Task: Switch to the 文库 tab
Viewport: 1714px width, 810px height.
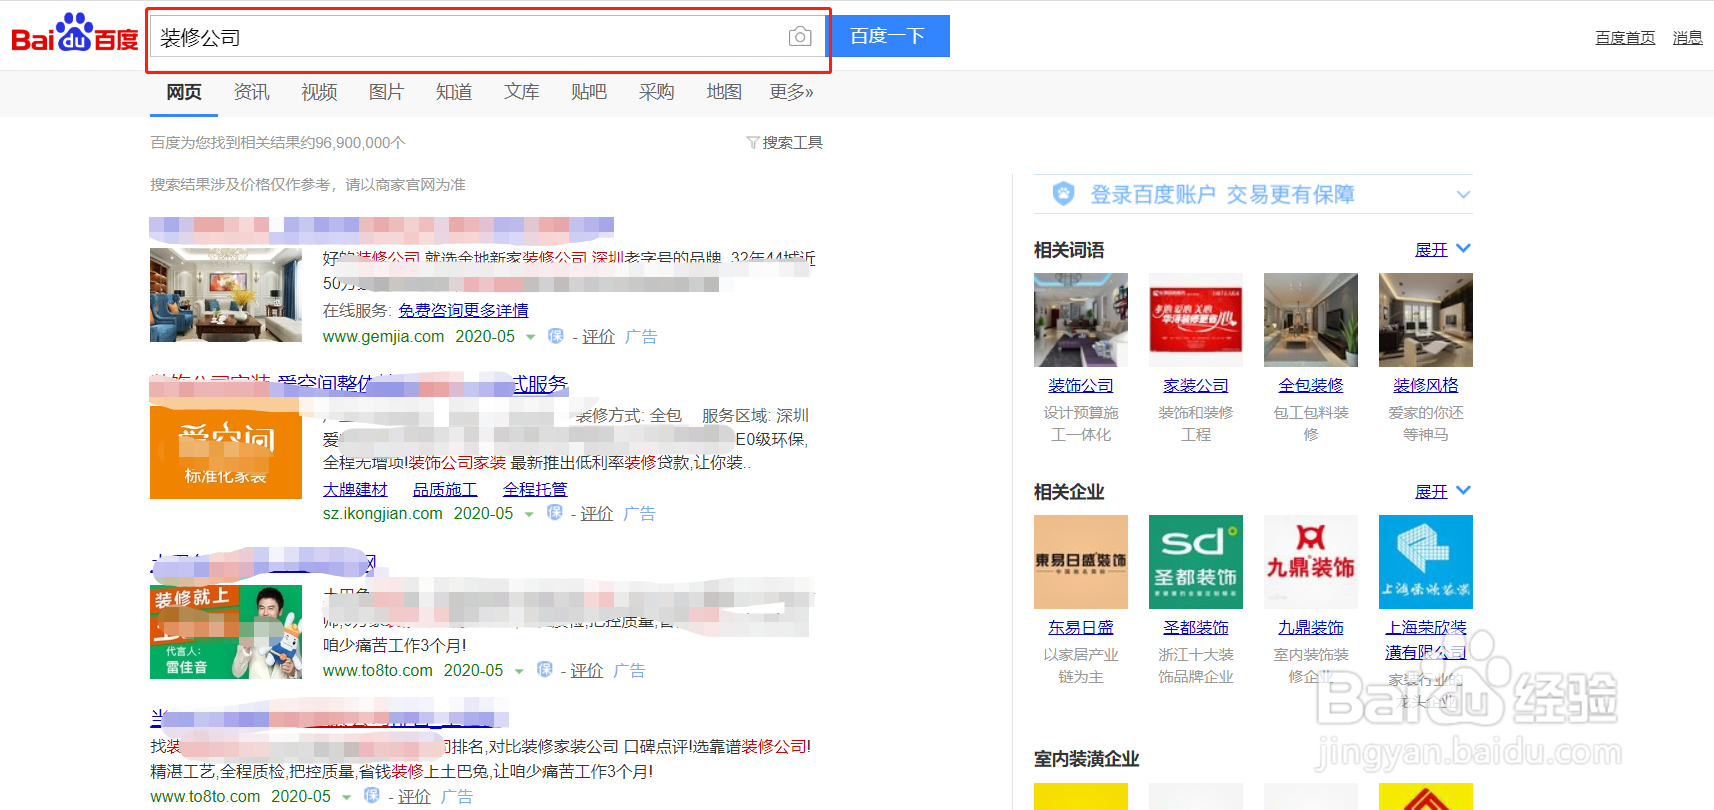Action: (x=521, y=92)
